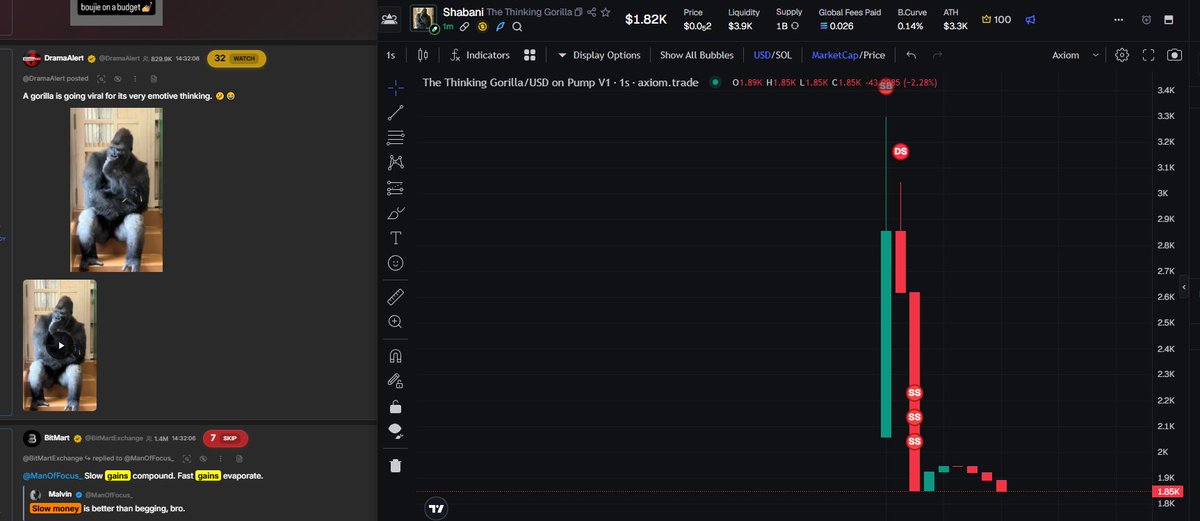Select the crosshair cursor tool

point(395,87)
